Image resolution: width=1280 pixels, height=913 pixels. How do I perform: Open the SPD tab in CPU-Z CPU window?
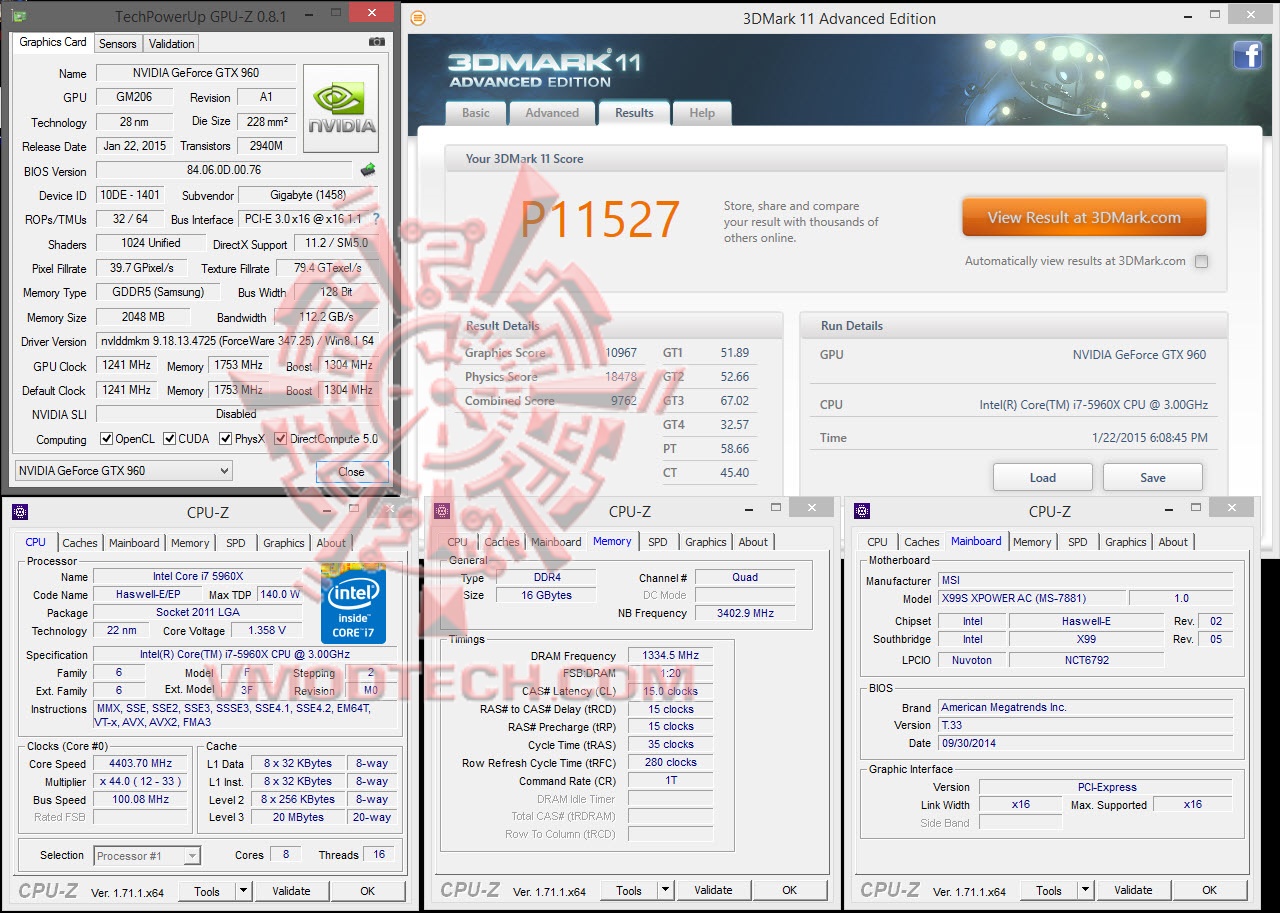[235, 543]
